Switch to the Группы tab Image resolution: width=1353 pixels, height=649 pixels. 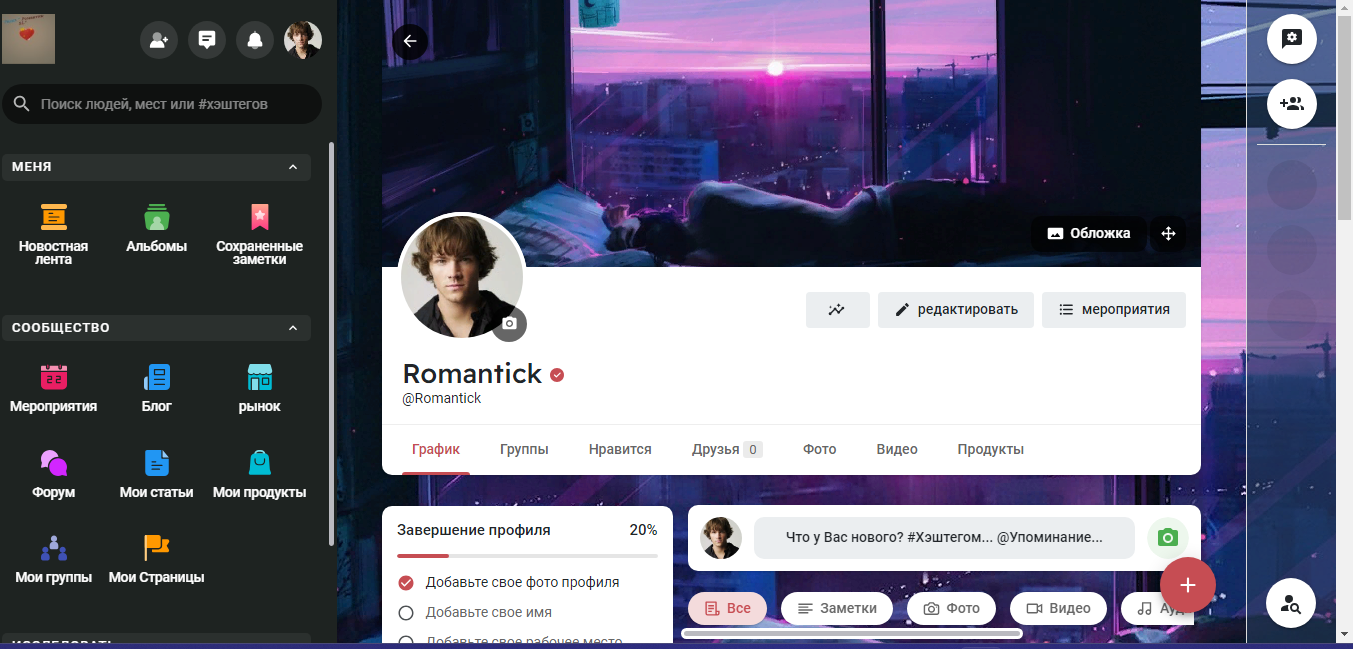pos(524,450)
